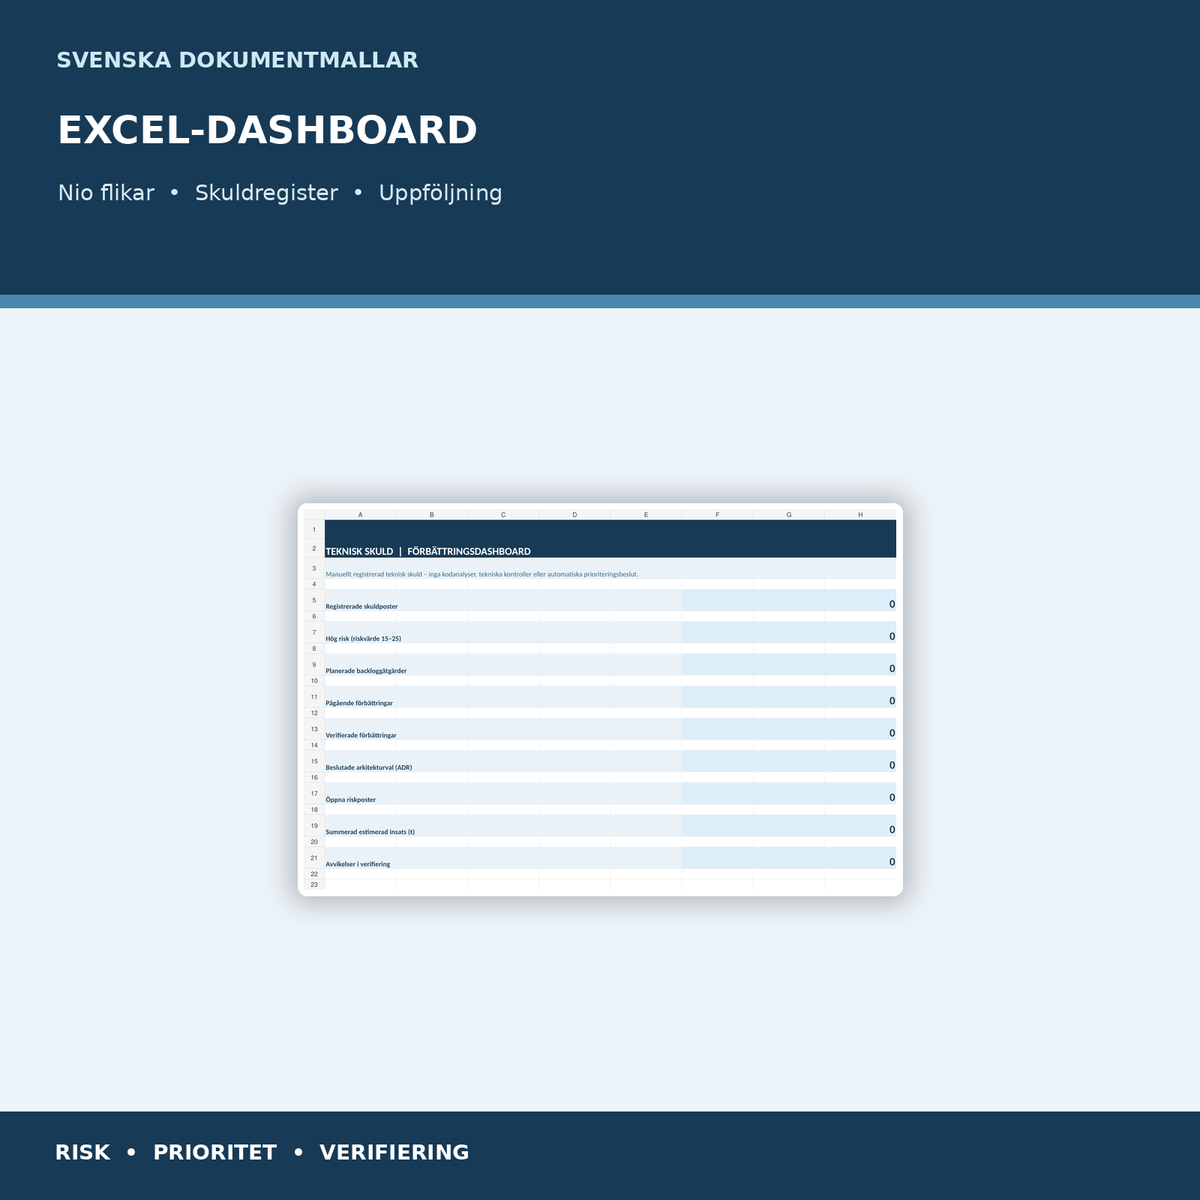Viewport: 1200px width, 1200px height.
Task: Click the PRIORITET footer word
Action: [x=215, y=1152]
